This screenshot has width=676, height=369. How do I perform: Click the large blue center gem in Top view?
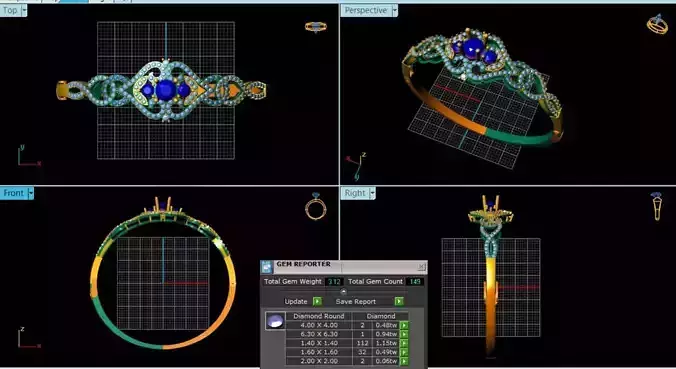166,90
